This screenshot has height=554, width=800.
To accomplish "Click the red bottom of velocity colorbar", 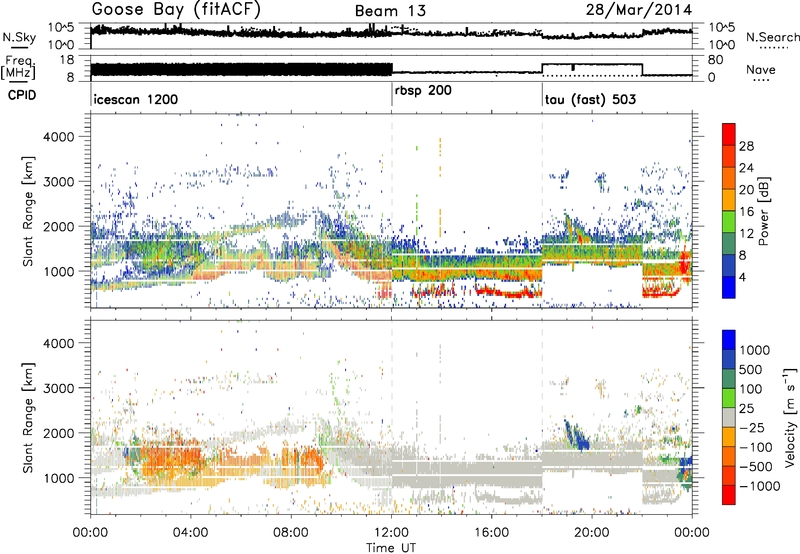I will pyautogui.click(x=729, y=495).
